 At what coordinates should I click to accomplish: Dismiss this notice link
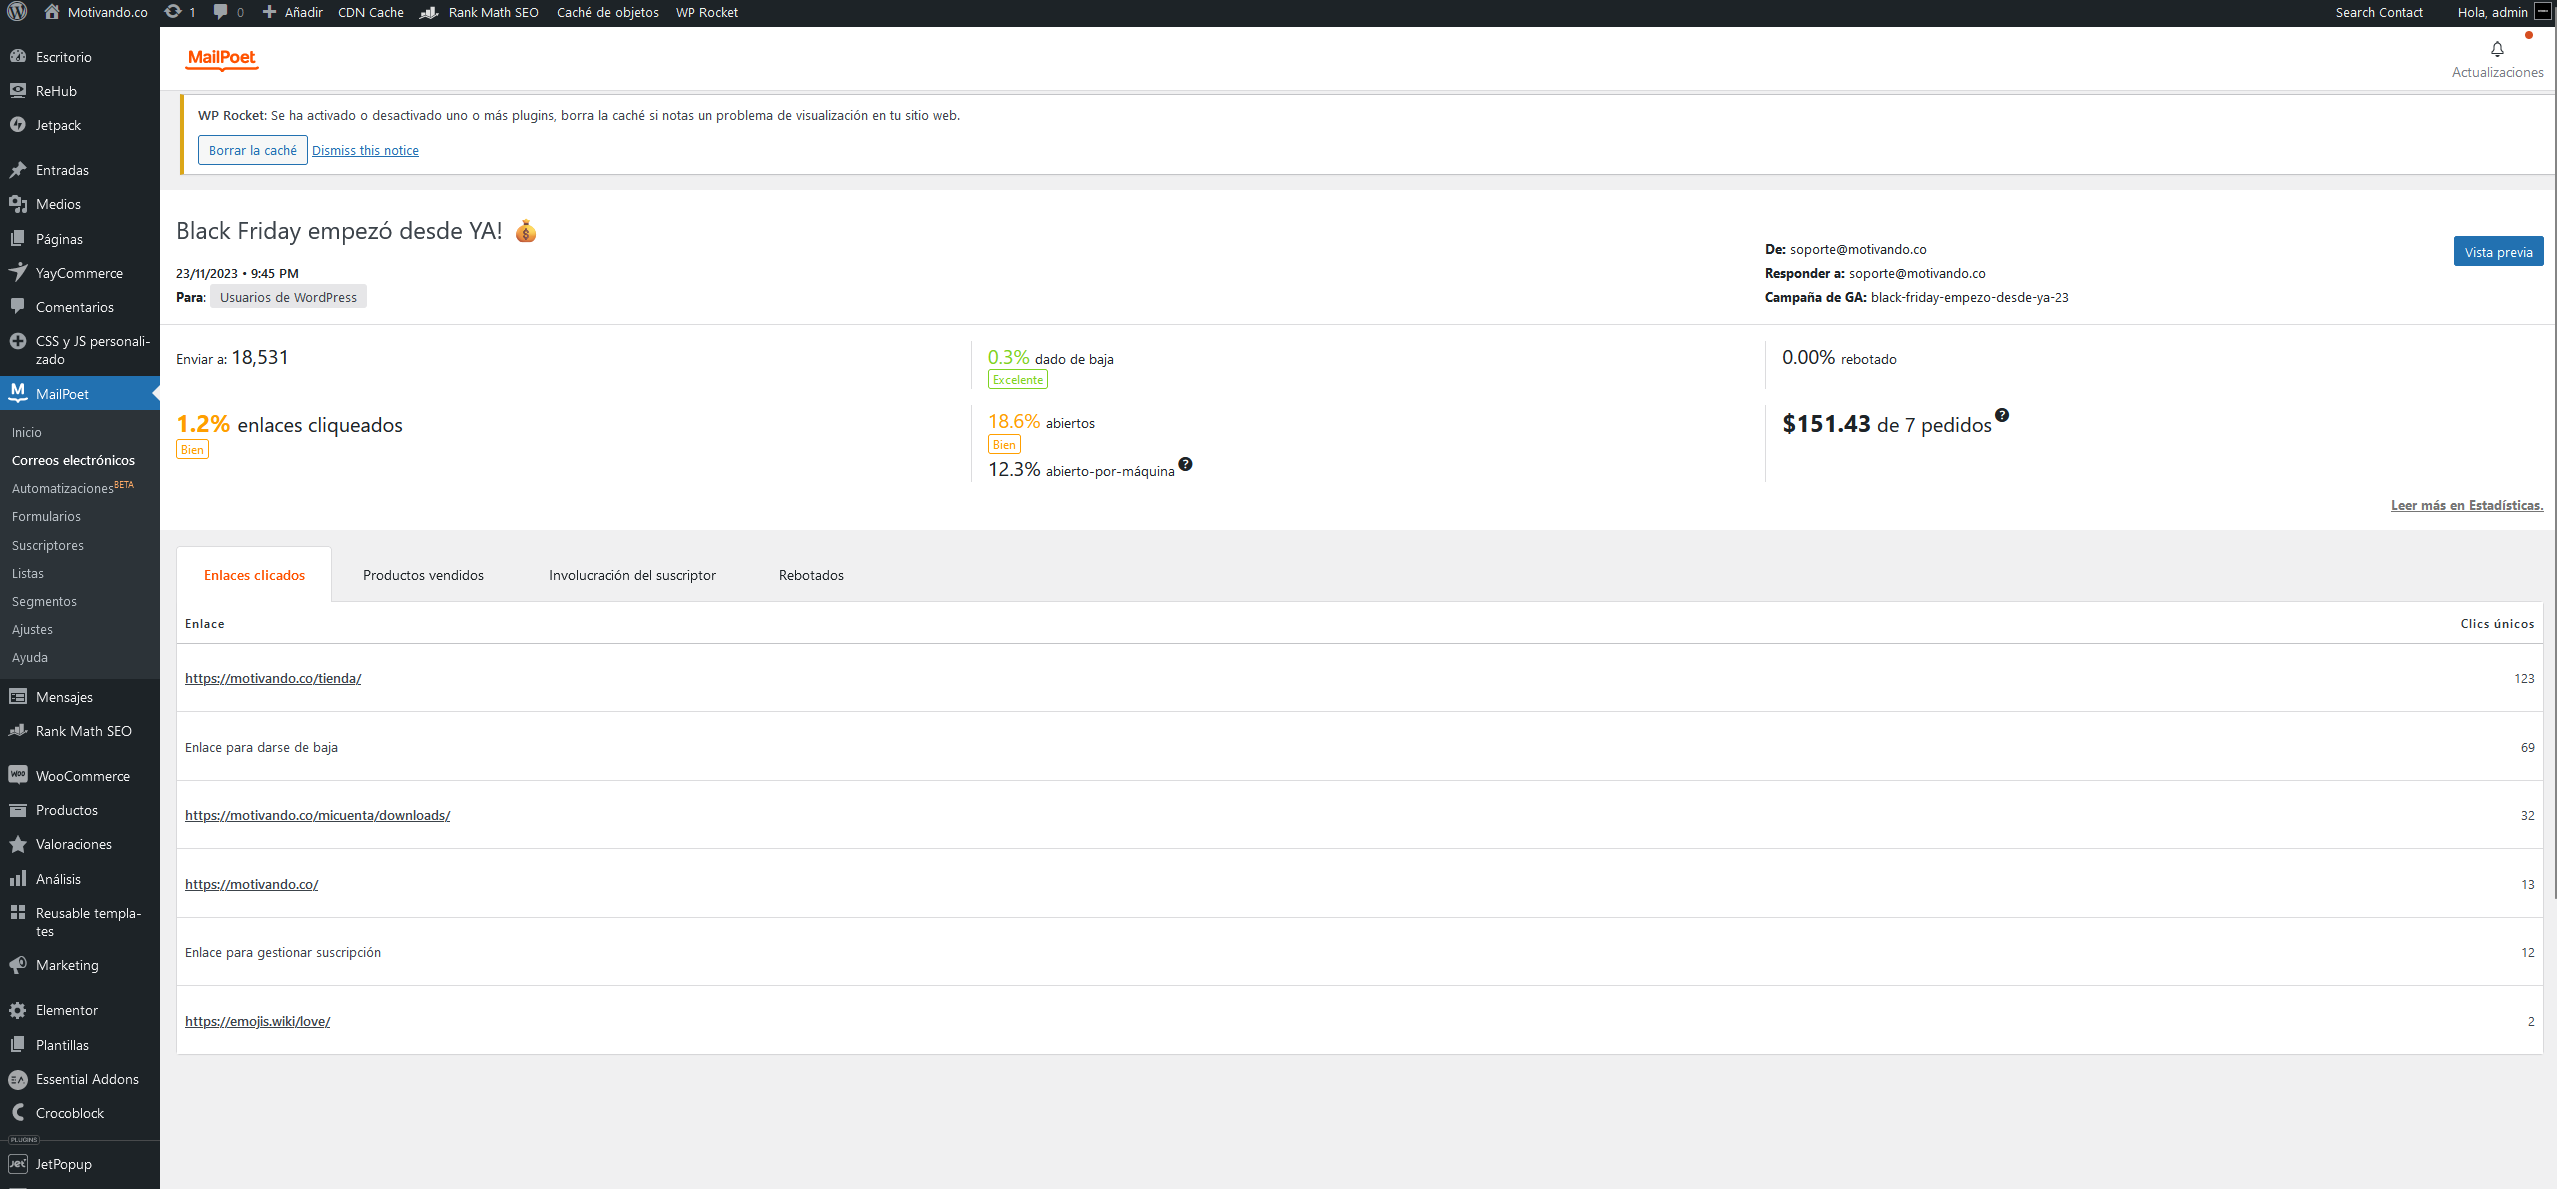coord(365,150)
